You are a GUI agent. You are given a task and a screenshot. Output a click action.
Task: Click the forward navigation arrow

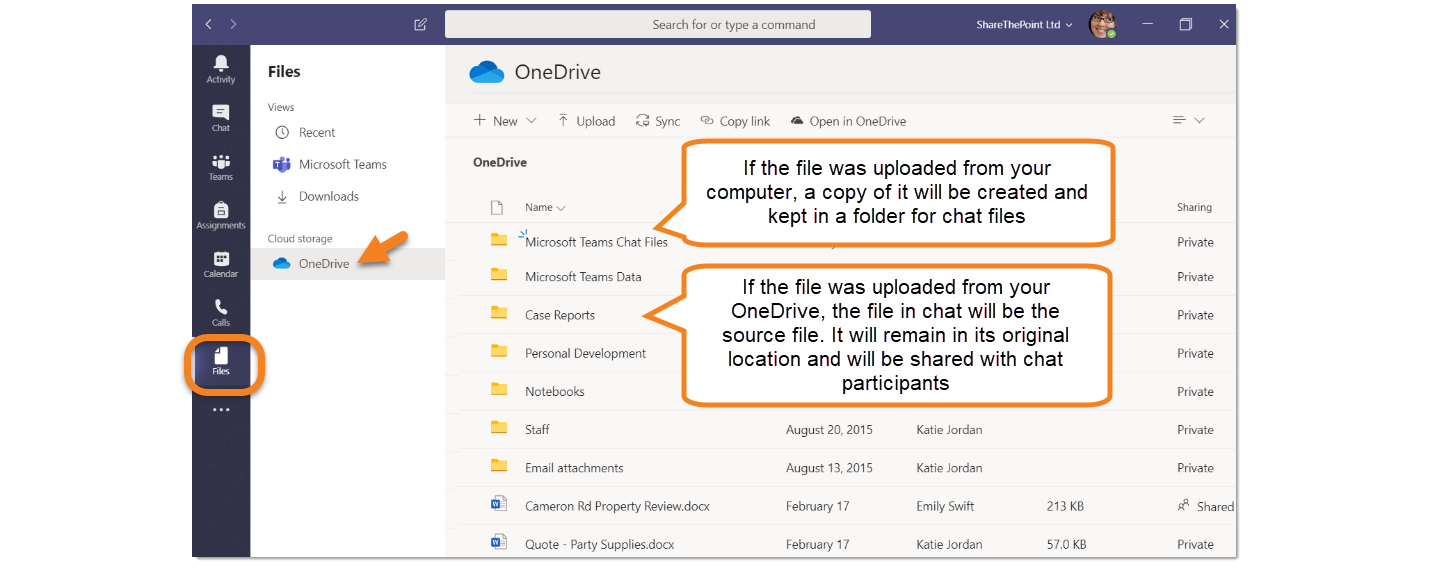point(233,24)
